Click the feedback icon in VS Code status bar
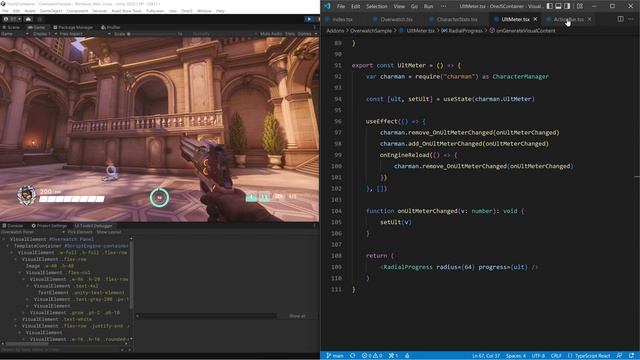The height and width of the screenshot is (360, 640). 620,356
